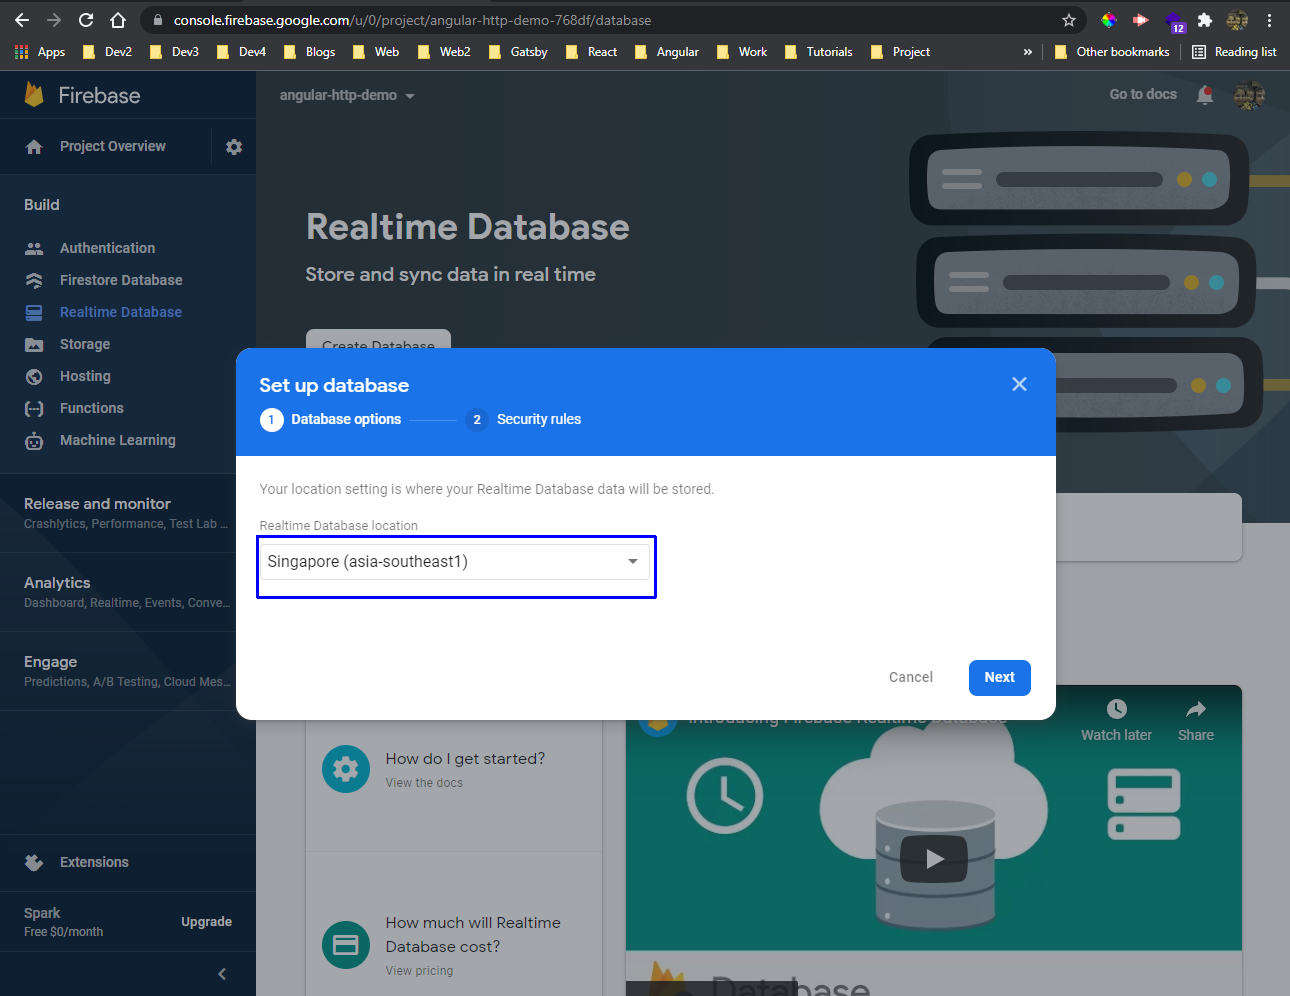This screenshot has width=1290, height=996.
Task: Click the card icon beside database cost
Action: point(346,945)
